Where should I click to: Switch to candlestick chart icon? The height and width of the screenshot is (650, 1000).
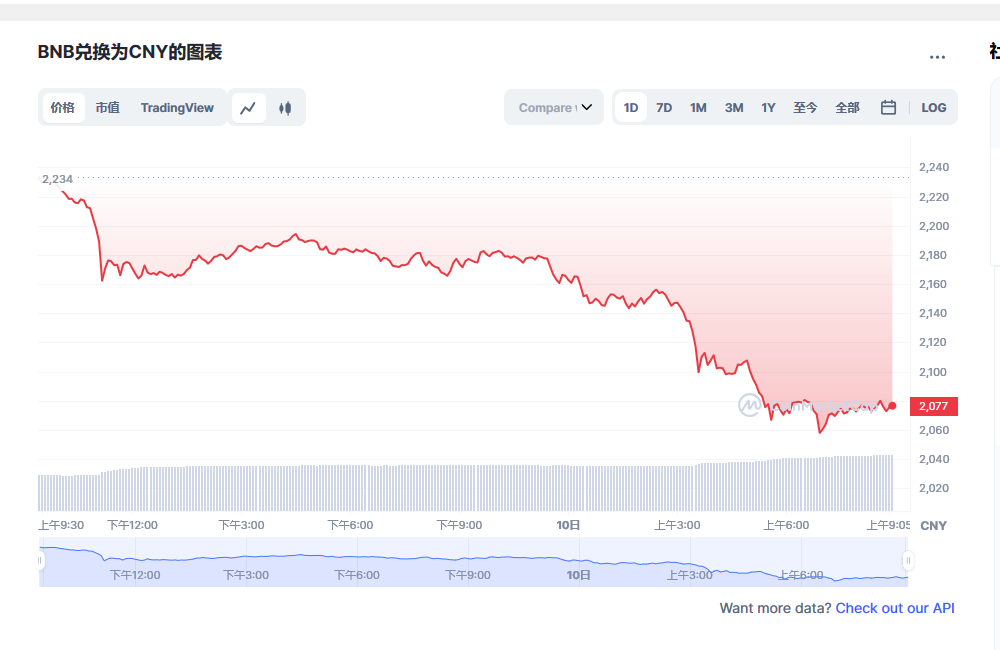[285, 108]
